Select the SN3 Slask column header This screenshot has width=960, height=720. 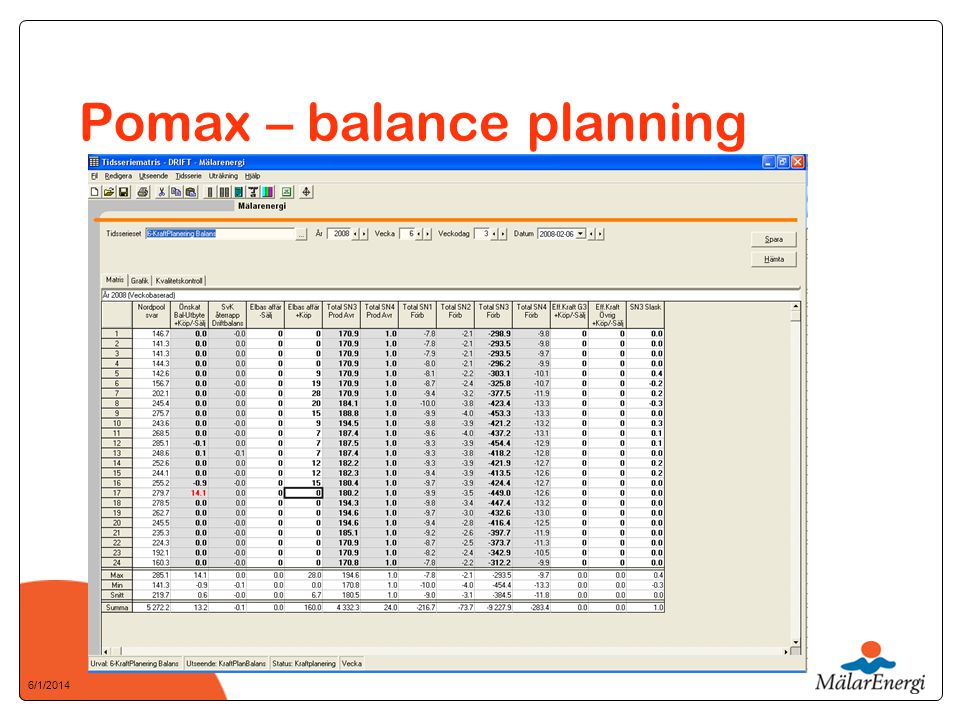pos(645,315)
